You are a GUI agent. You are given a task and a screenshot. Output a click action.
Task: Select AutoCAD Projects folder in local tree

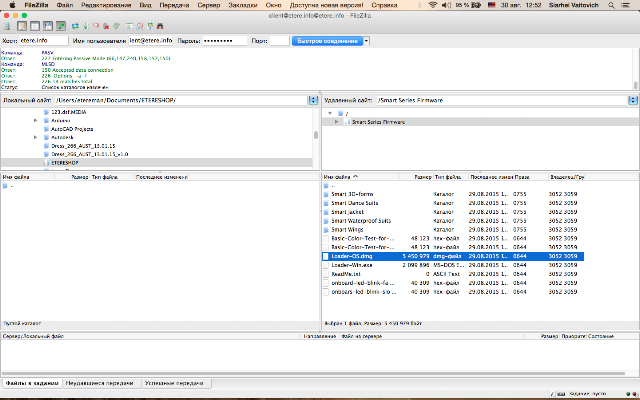(x=72, y=129)
